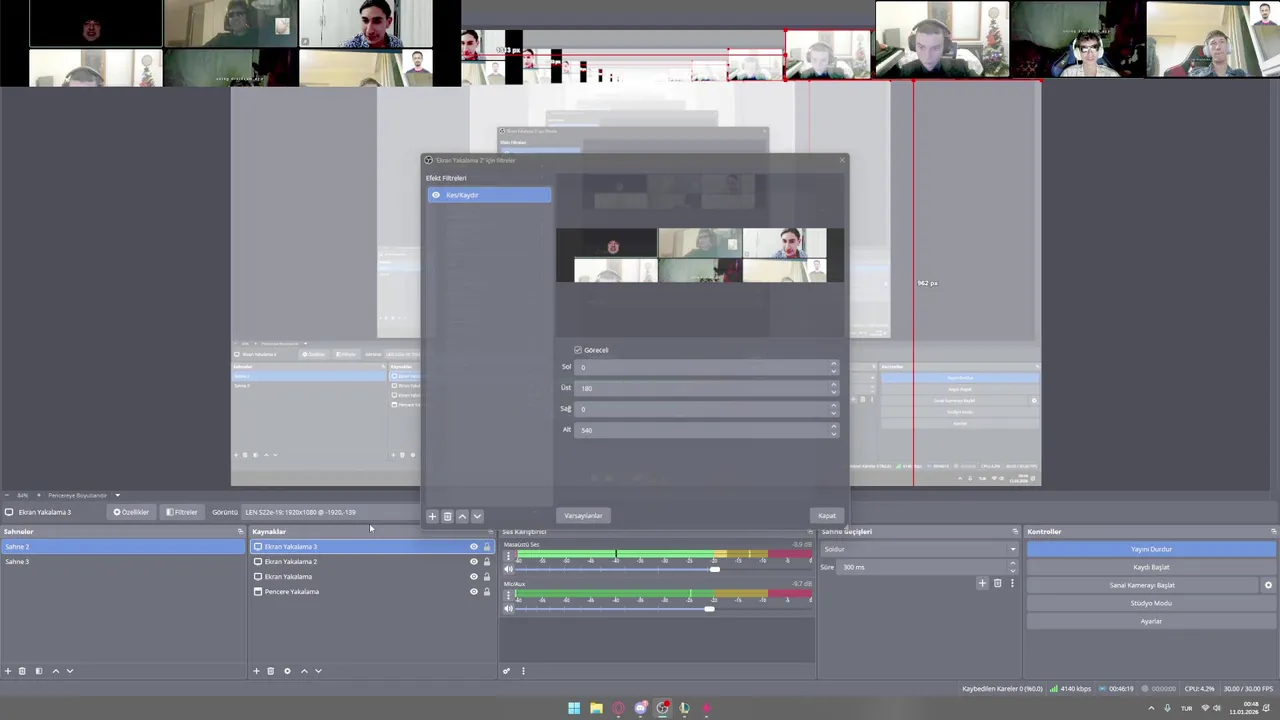Click Yayını Durdur to stop streaming
This screenshot has width=1280, height=720.
(x=1151, y=549)
